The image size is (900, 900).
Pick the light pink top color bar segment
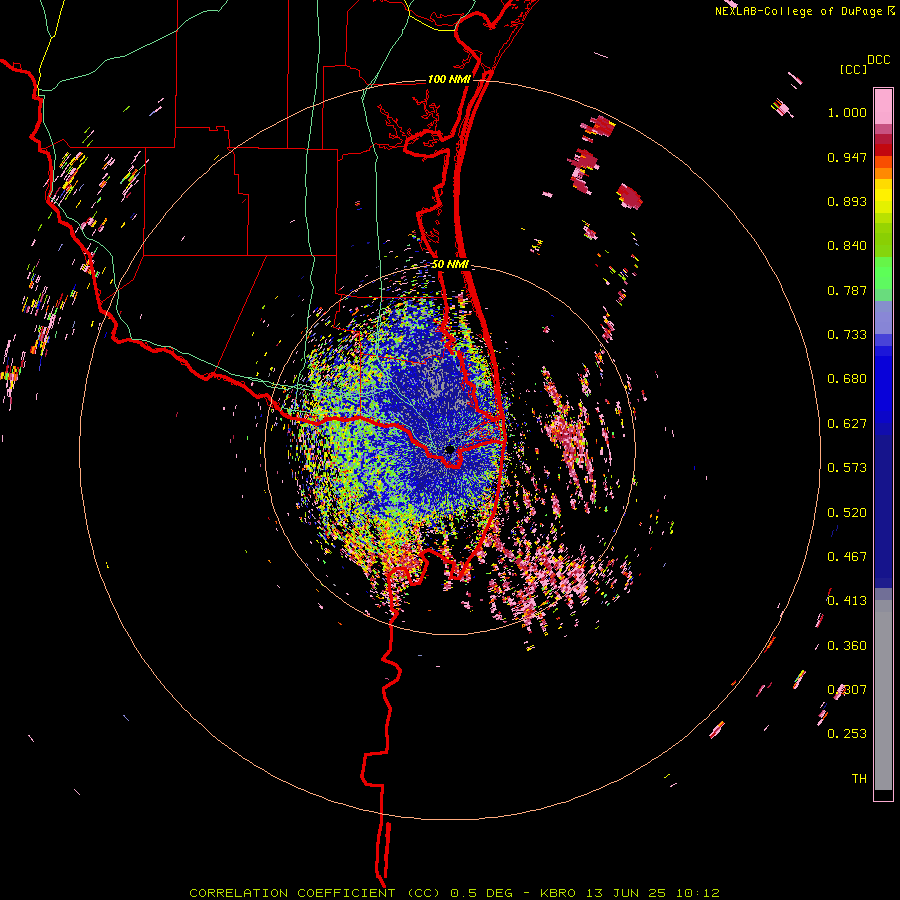coord(883,107)
